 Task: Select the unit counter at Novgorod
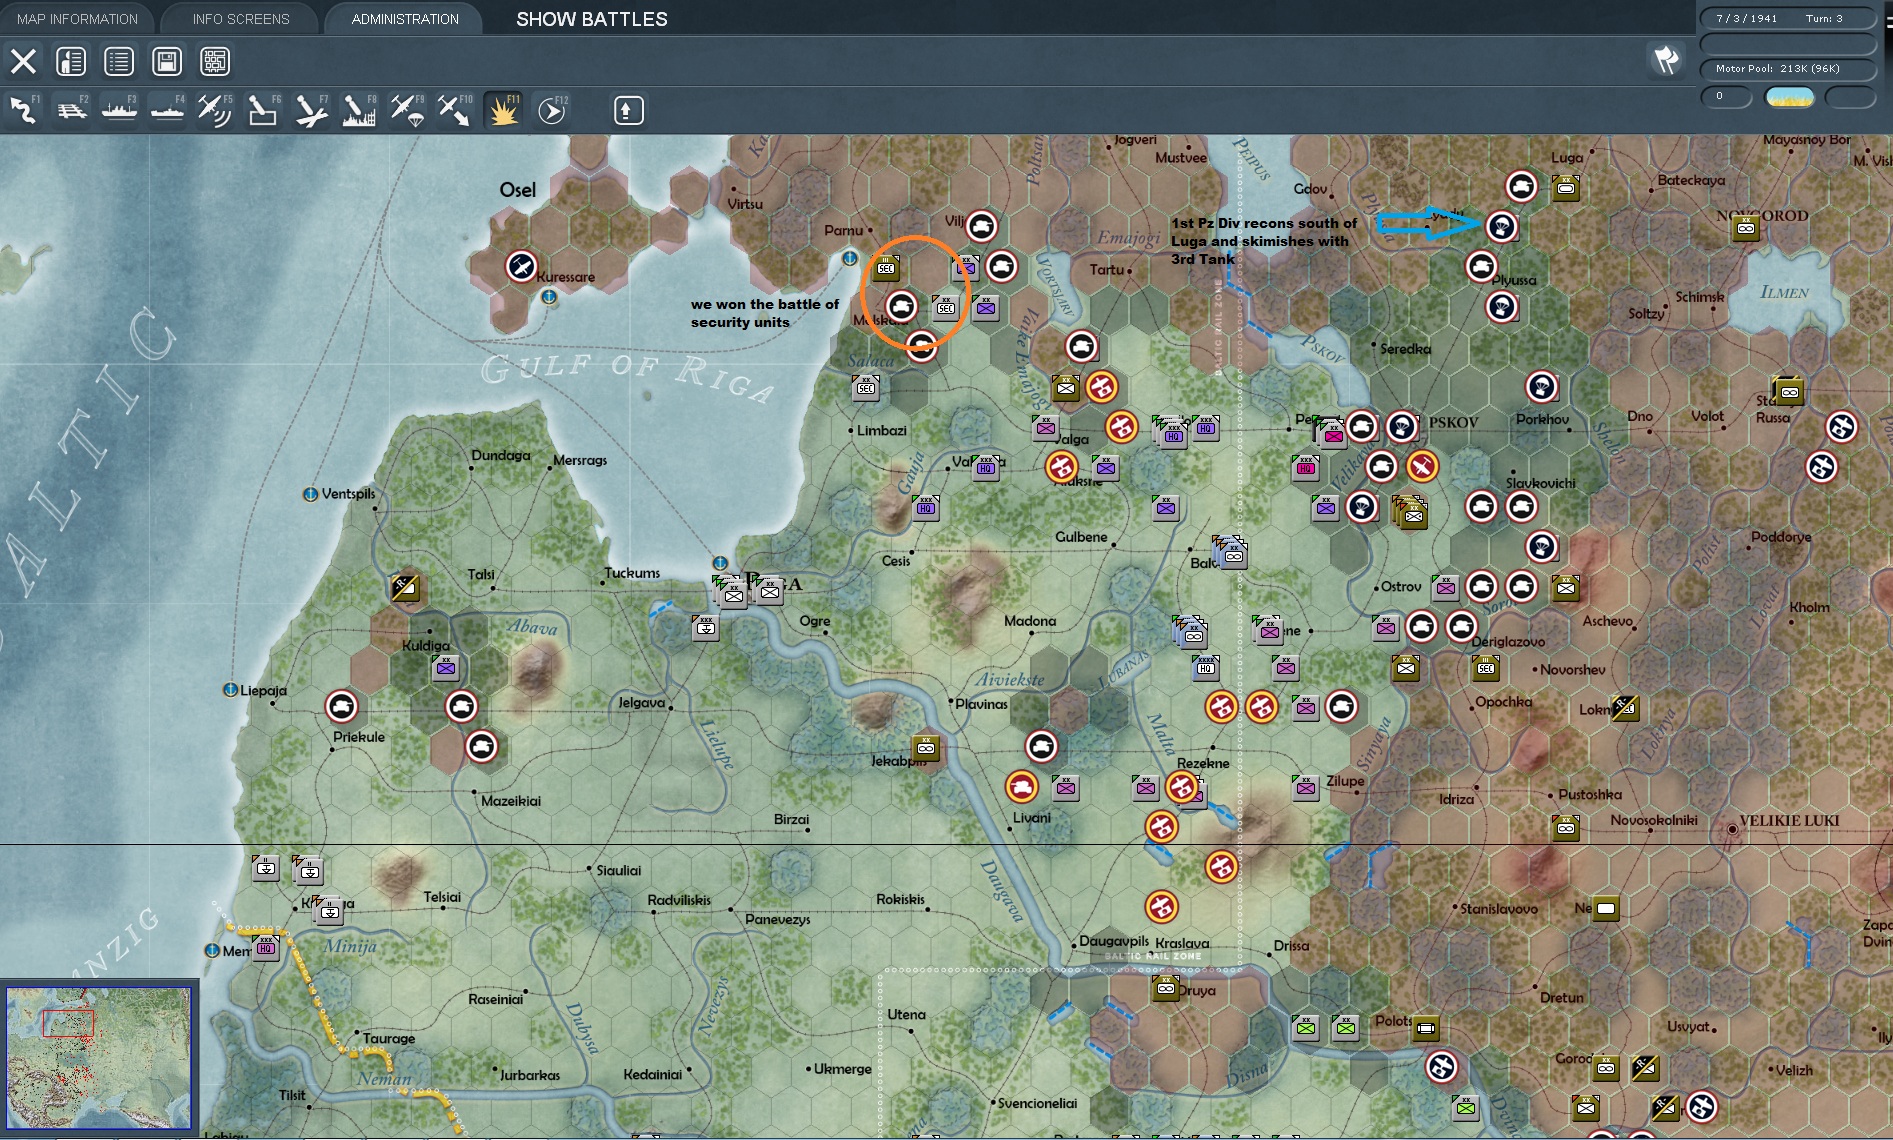pos(1746,228)
